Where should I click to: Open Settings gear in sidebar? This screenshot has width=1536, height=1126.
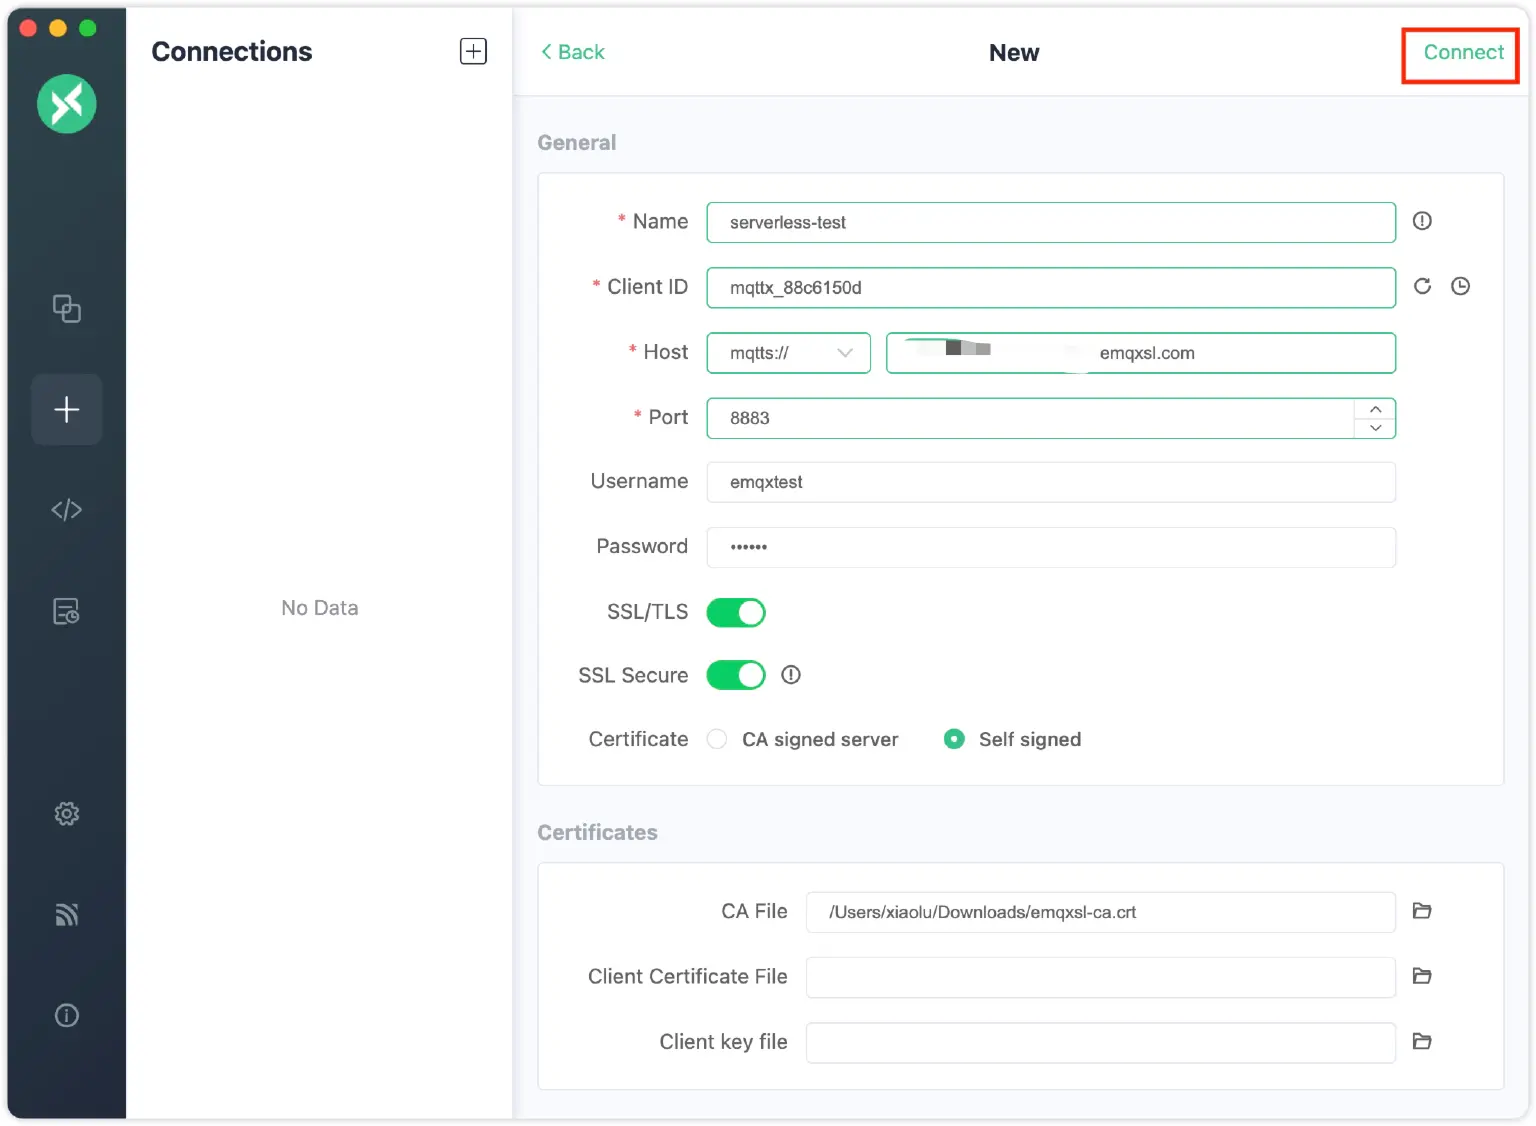66,814
